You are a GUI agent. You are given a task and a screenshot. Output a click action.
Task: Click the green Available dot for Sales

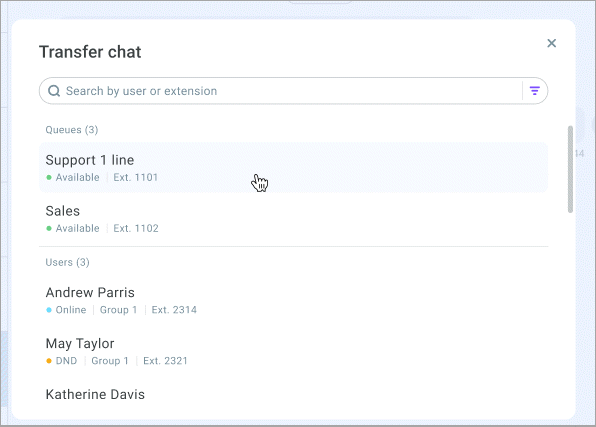pyautogui.click(x=49, y=229)
